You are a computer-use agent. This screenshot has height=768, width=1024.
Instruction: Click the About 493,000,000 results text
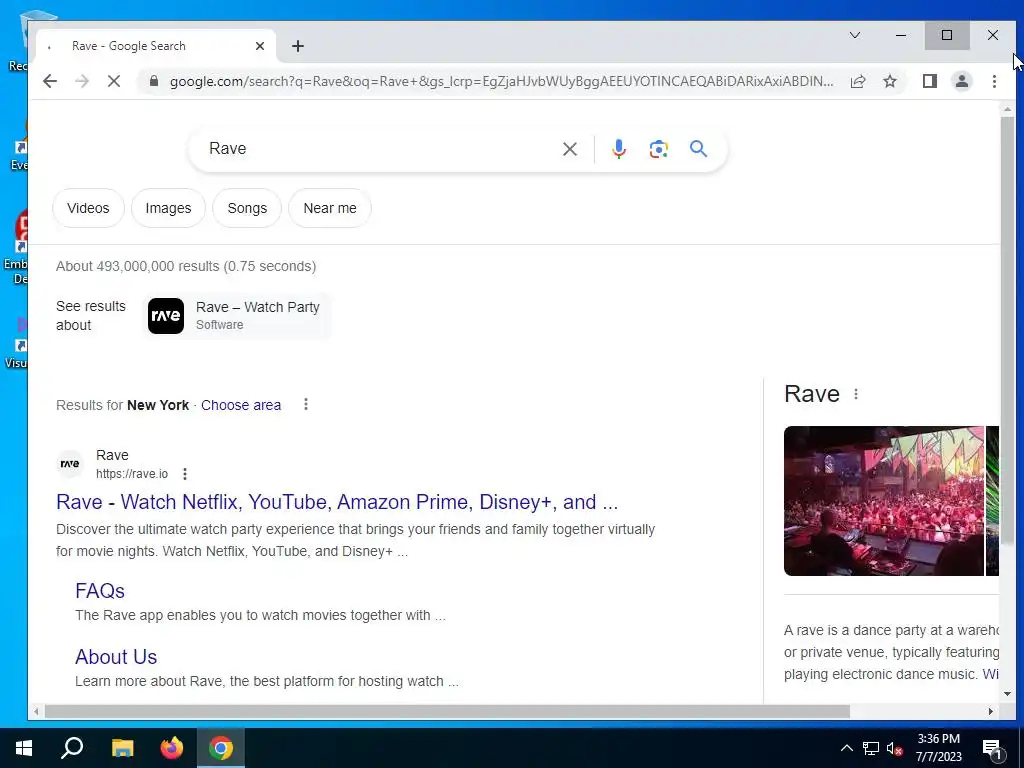(186, 266)
